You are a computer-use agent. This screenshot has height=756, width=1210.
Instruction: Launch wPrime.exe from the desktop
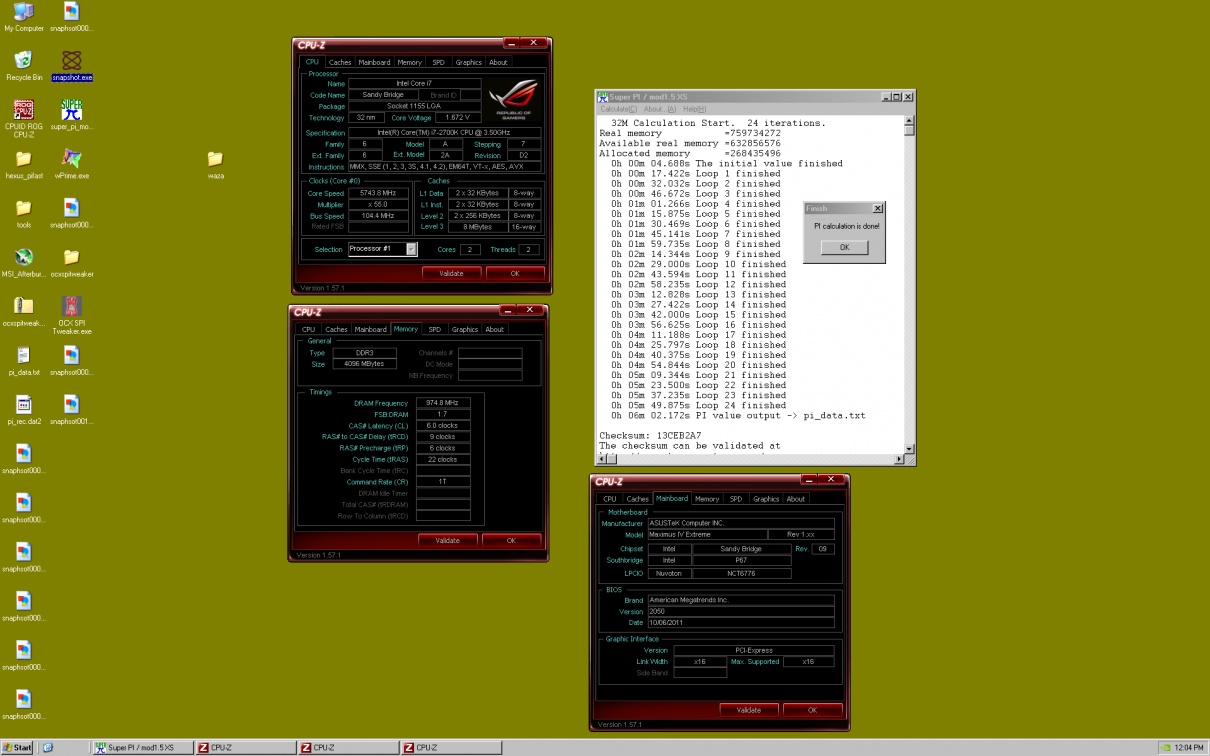click(71, 160)
